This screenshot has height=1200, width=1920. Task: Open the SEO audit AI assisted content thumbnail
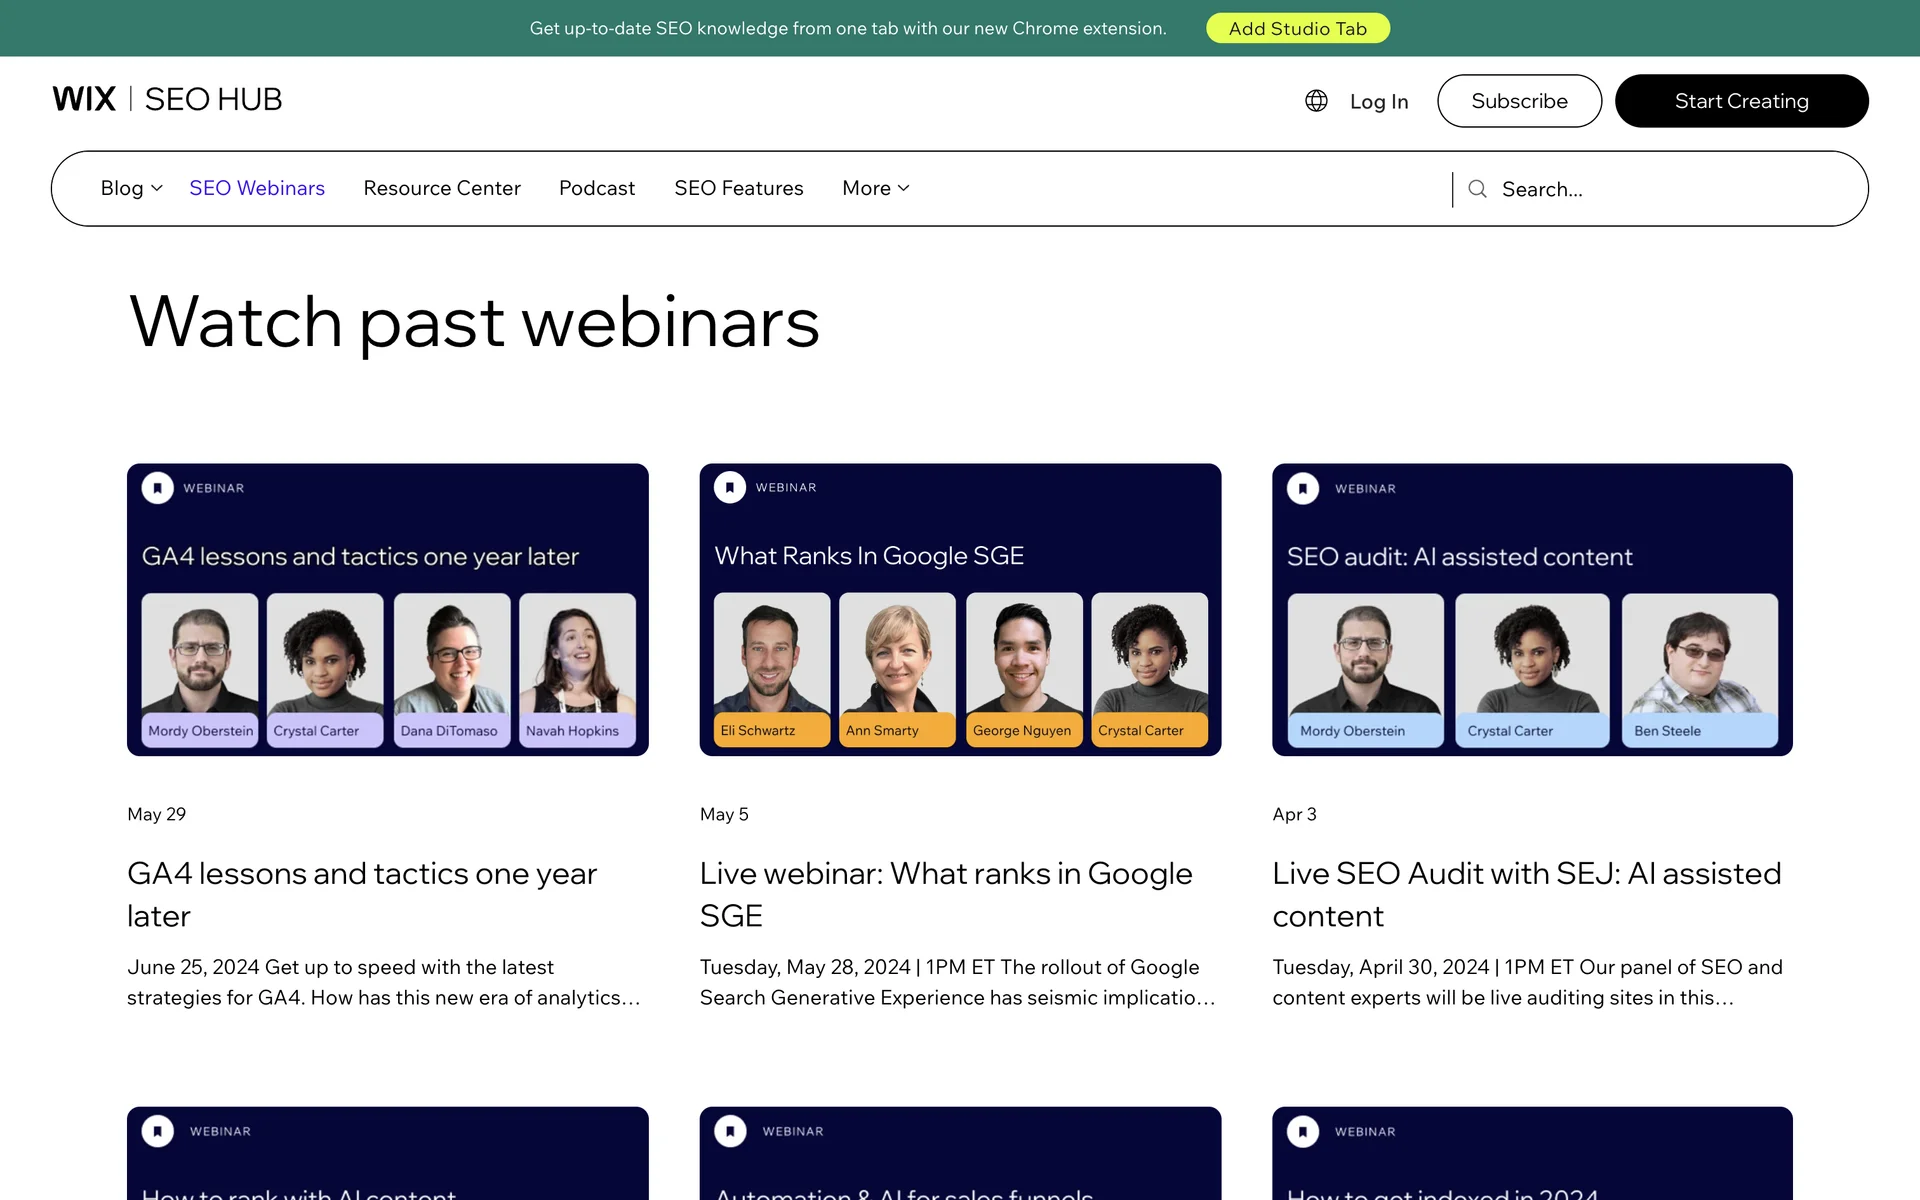(1532, 609)
